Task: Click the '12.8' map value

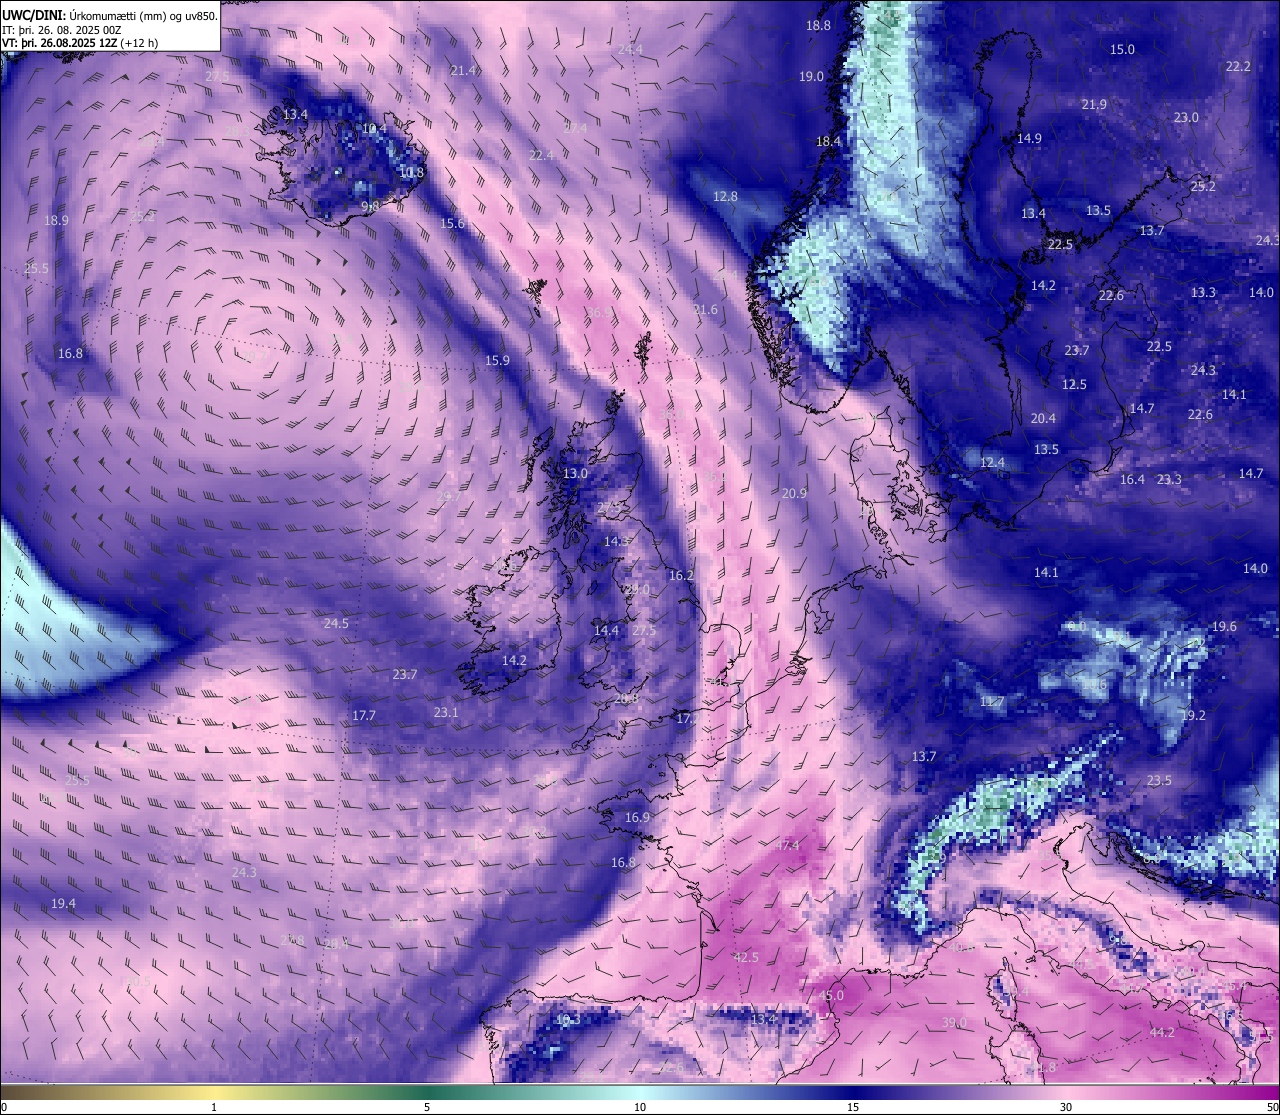Action: click(725, 197)
